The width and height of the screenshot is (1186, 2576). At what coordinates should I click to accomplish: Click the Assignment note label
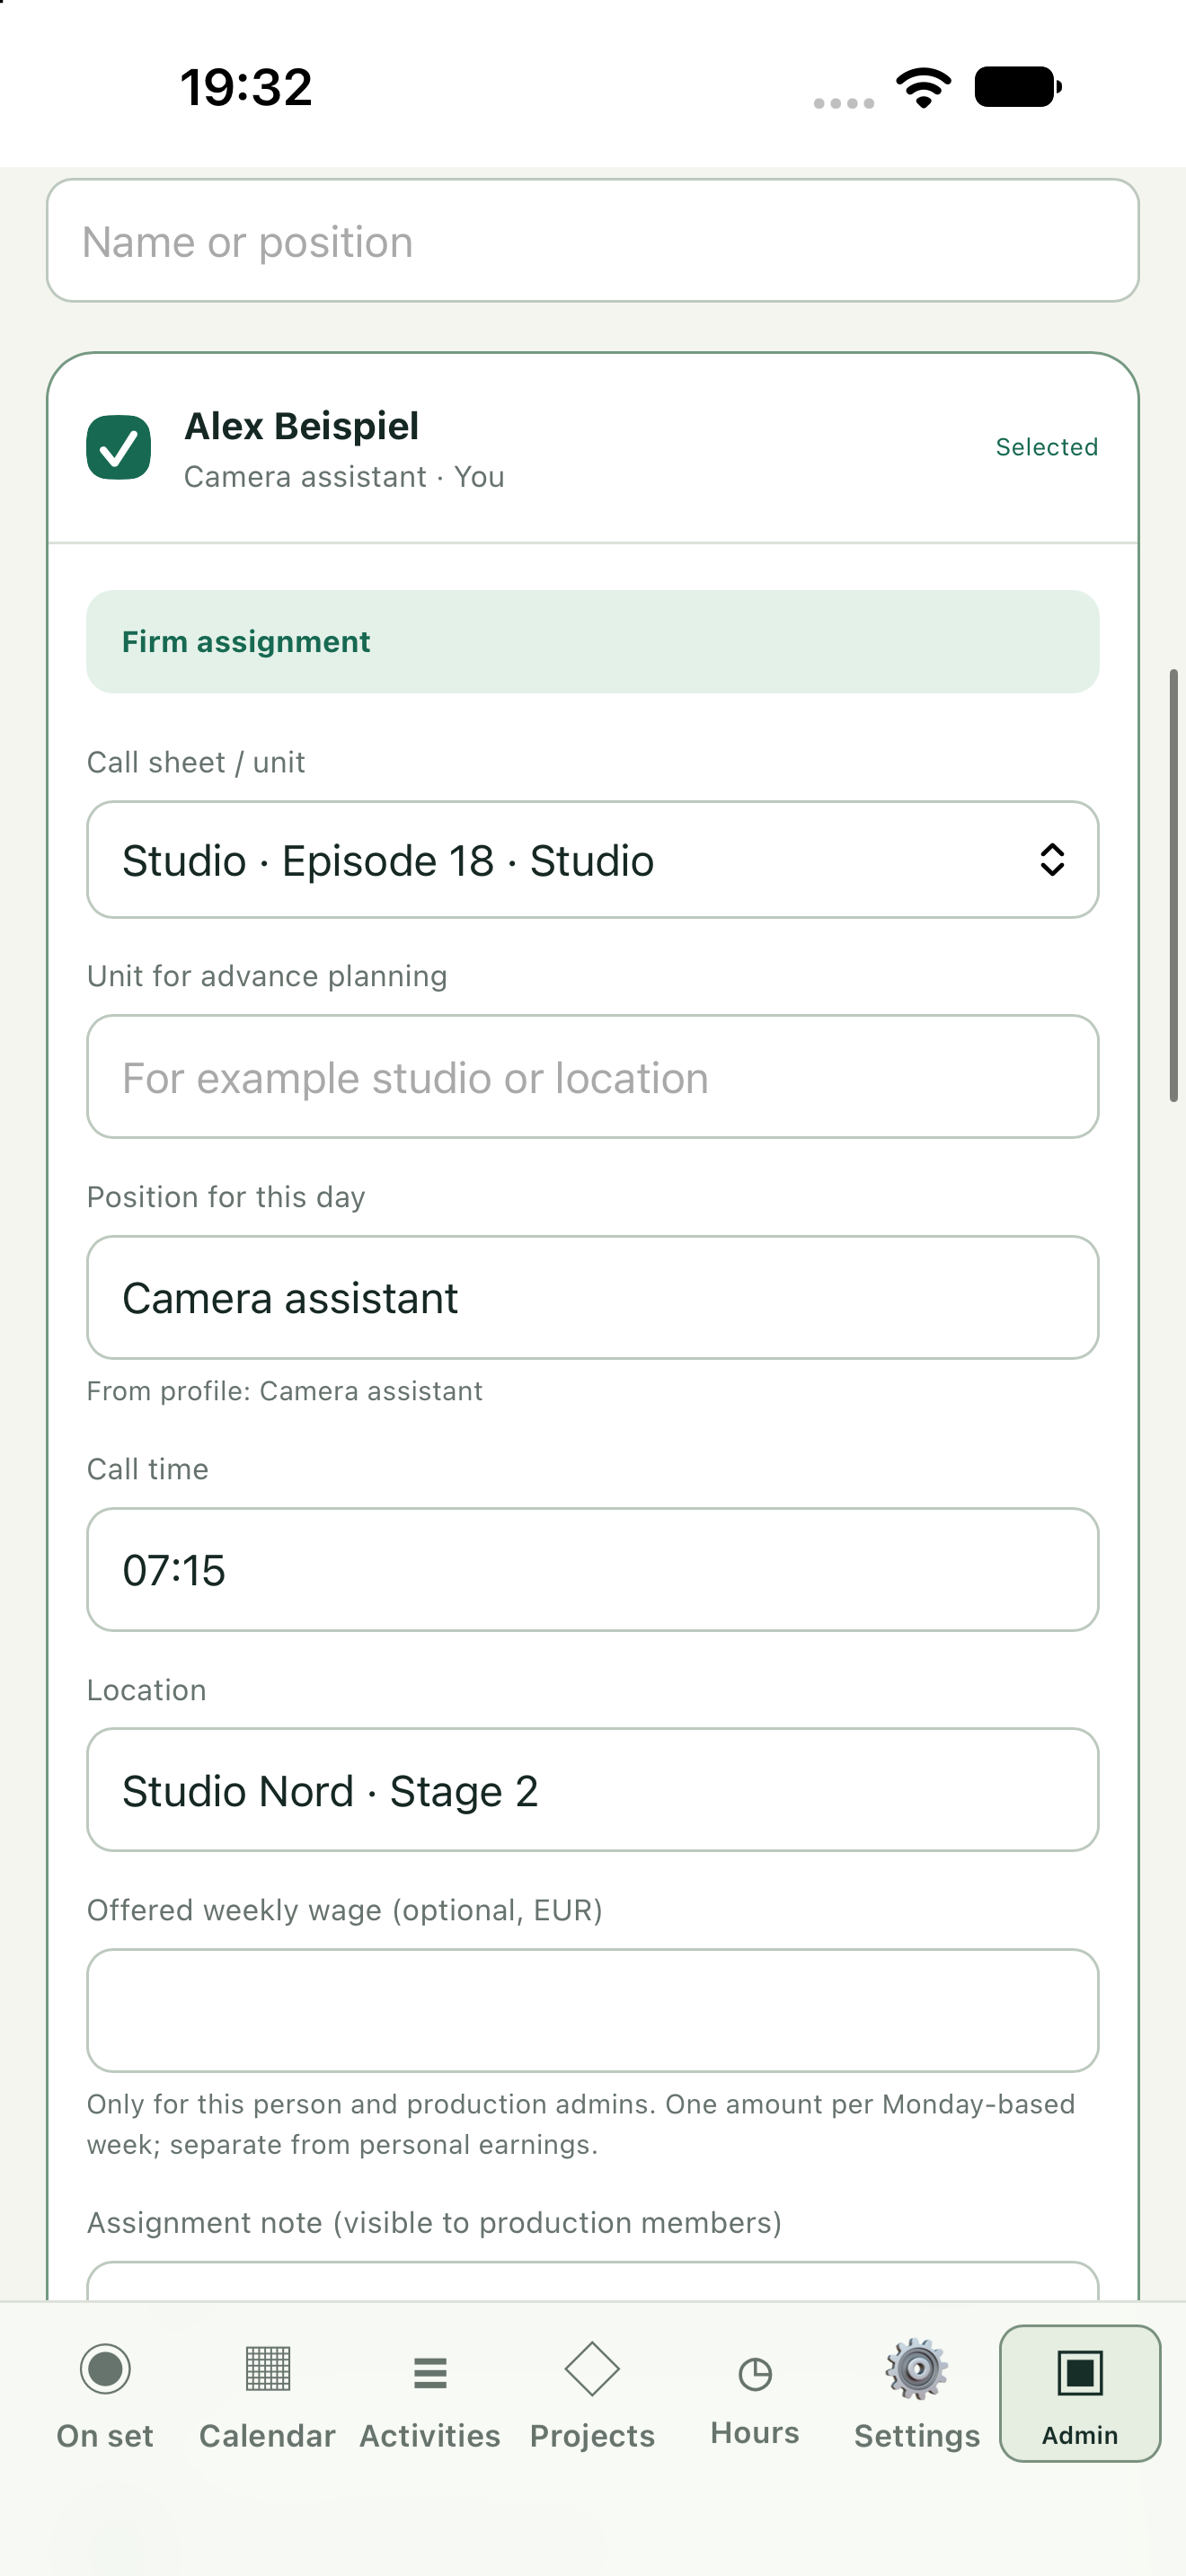(435, 2222)
